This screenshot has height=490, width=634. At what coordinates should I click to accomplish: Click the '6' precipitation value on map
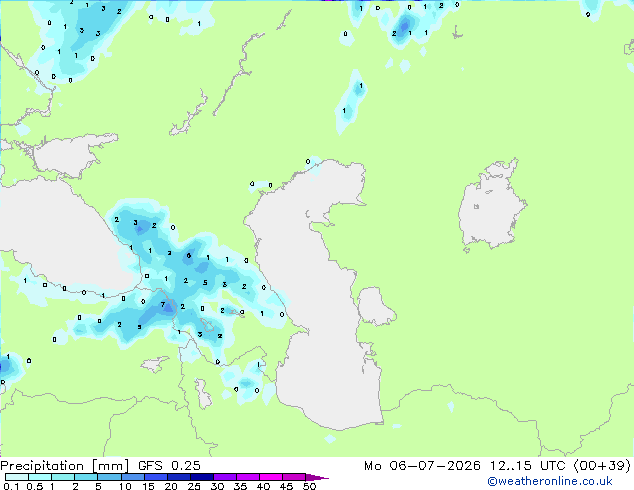[189, 256]
